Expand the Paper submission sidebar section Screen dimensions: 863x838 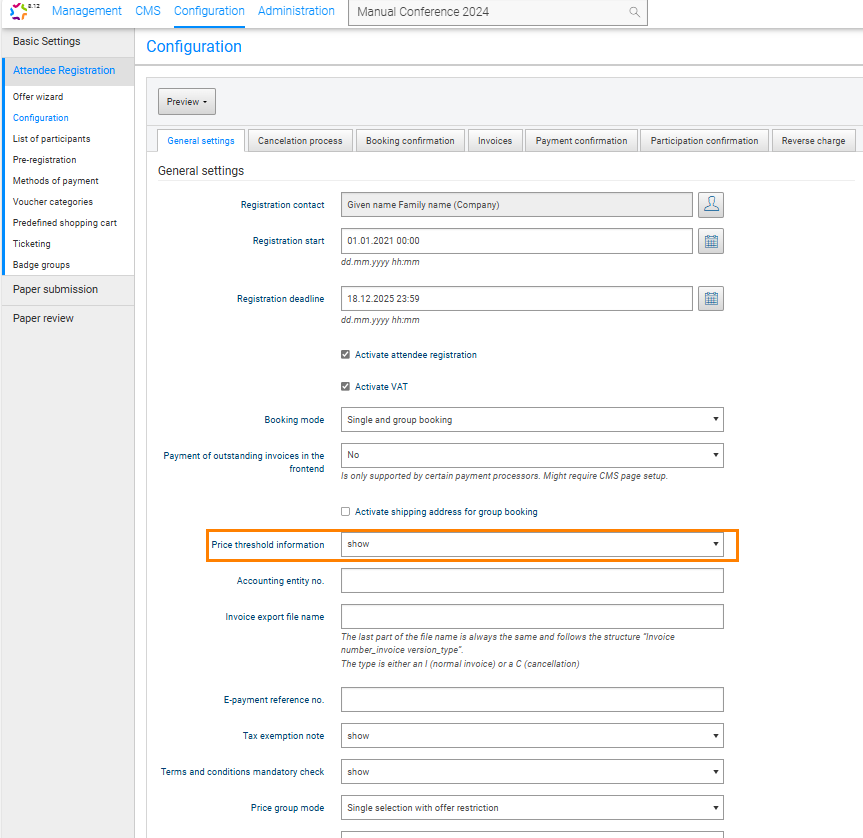[56, 290]
